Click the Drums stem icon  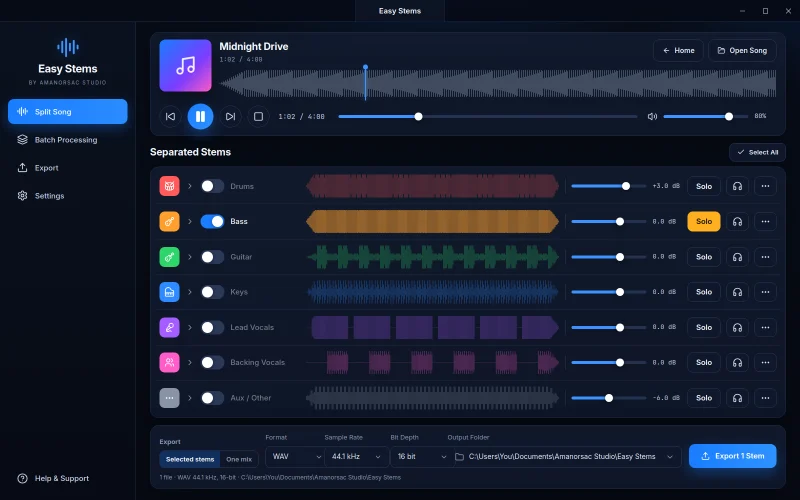(x=169, y=186)
